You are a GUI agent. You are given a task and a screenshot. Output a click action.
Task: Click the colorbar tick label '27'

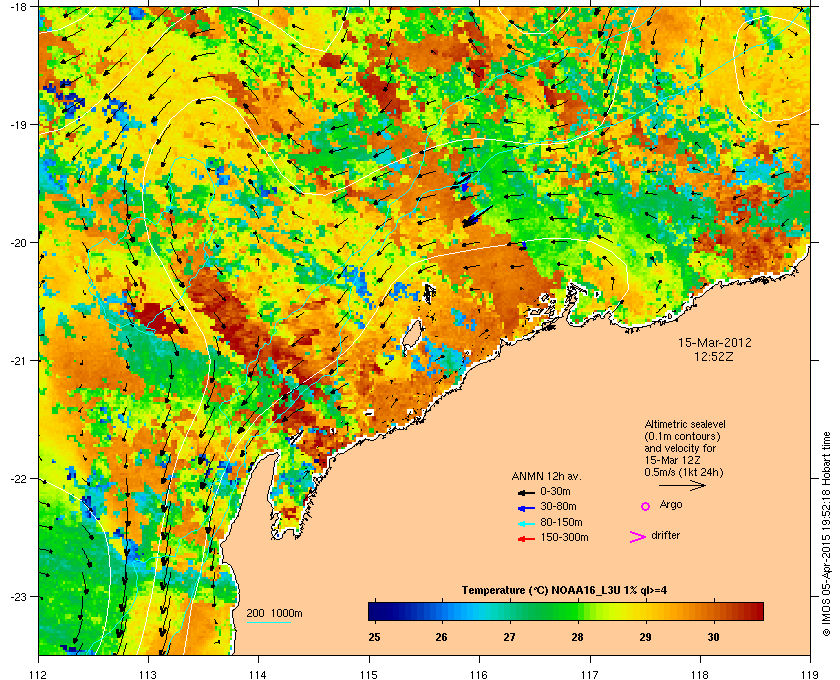coord(509,637)
